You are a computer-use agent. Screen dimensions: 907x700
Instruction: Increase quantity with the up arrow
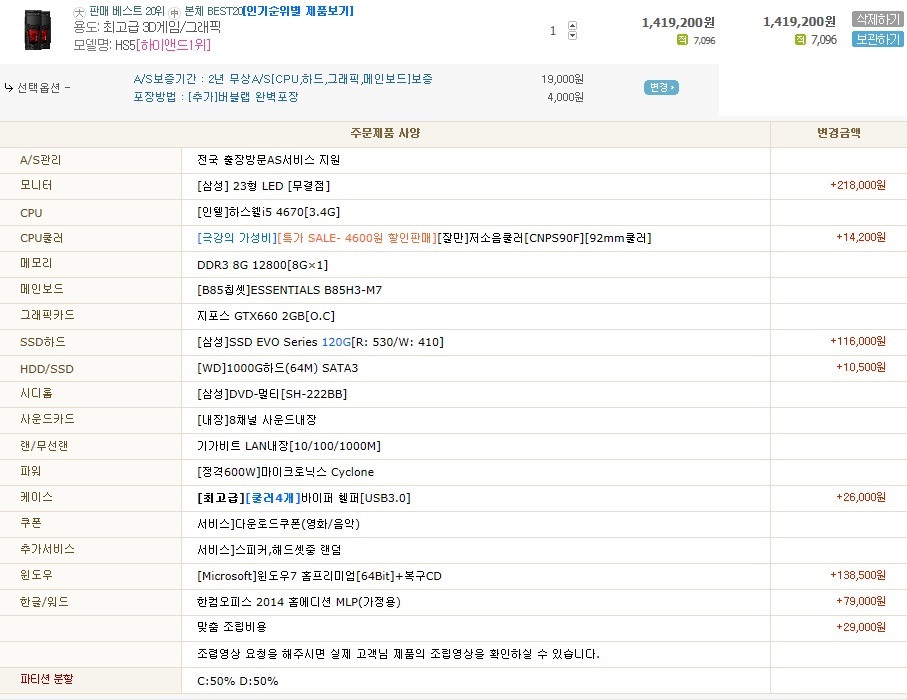click(x=572, y=25)
